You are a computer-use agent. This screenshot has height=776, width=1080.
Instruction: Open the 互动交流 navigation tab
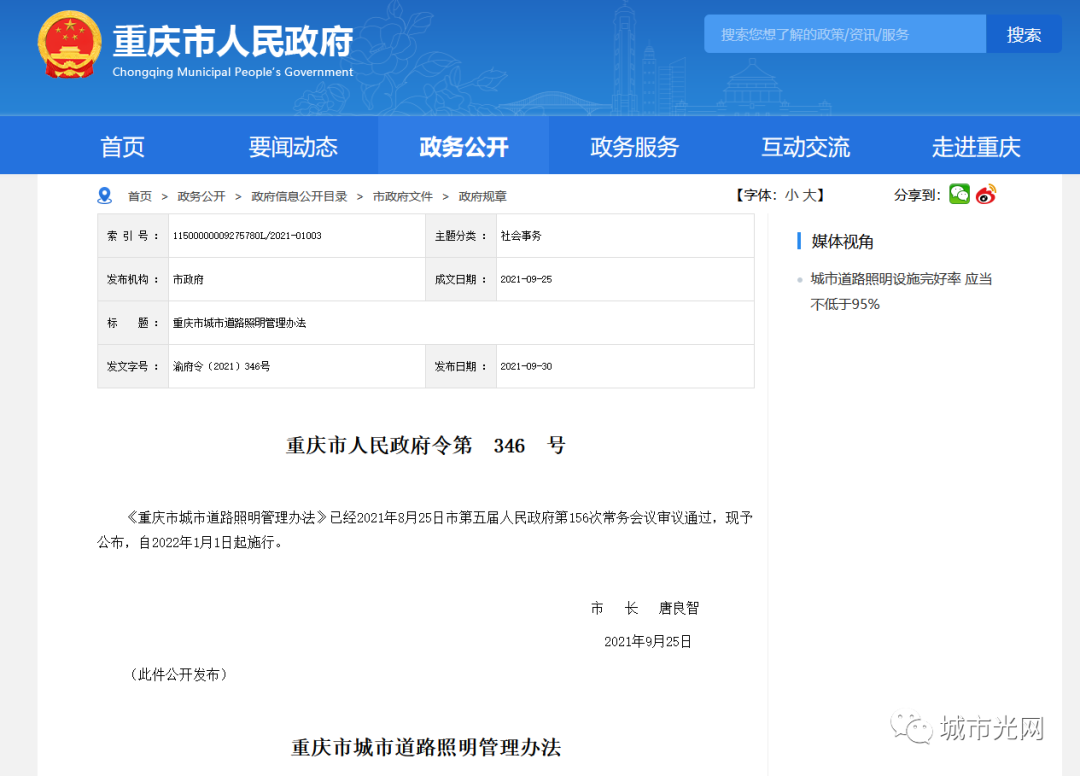805,147
